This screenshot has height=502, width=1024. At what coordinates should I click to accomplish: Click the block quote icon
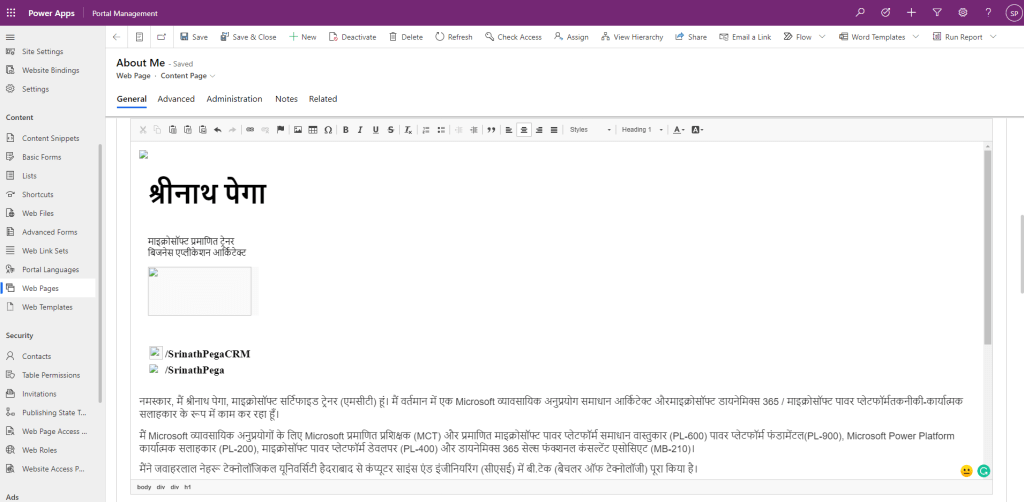click(x=491, y=130)
